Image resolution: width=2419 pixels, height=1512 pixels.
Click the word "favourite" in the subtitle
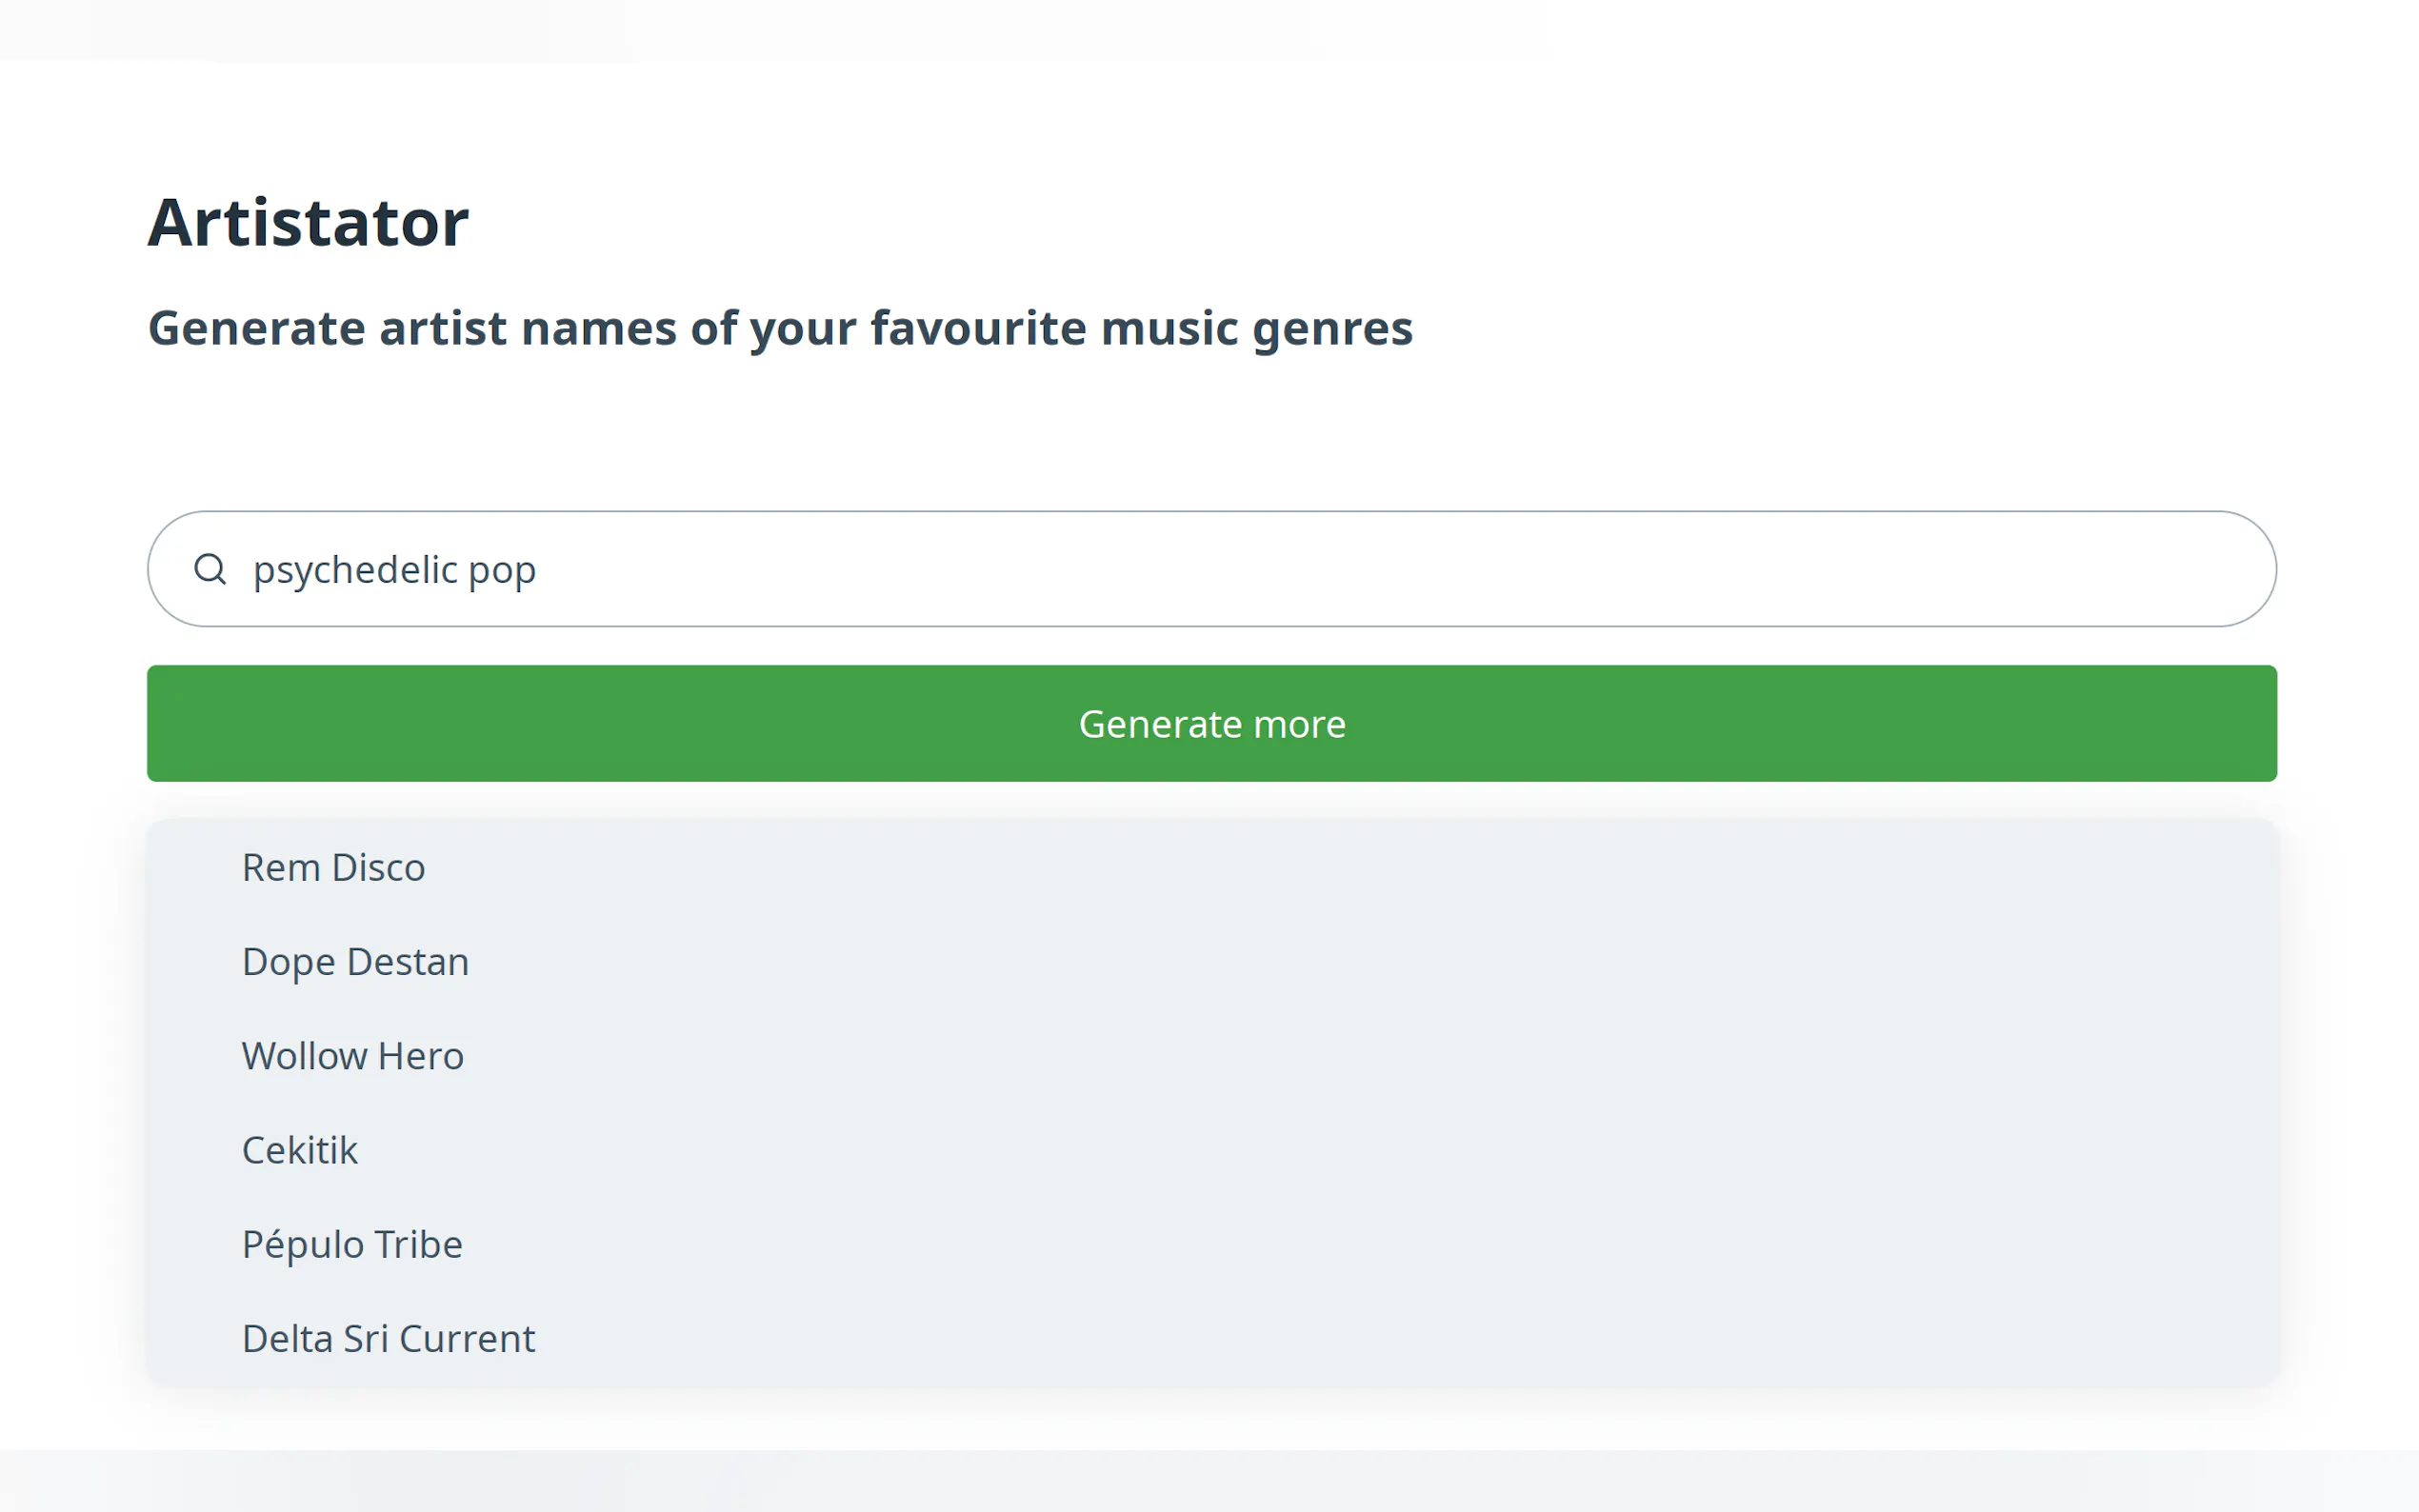tap(978, 328)
